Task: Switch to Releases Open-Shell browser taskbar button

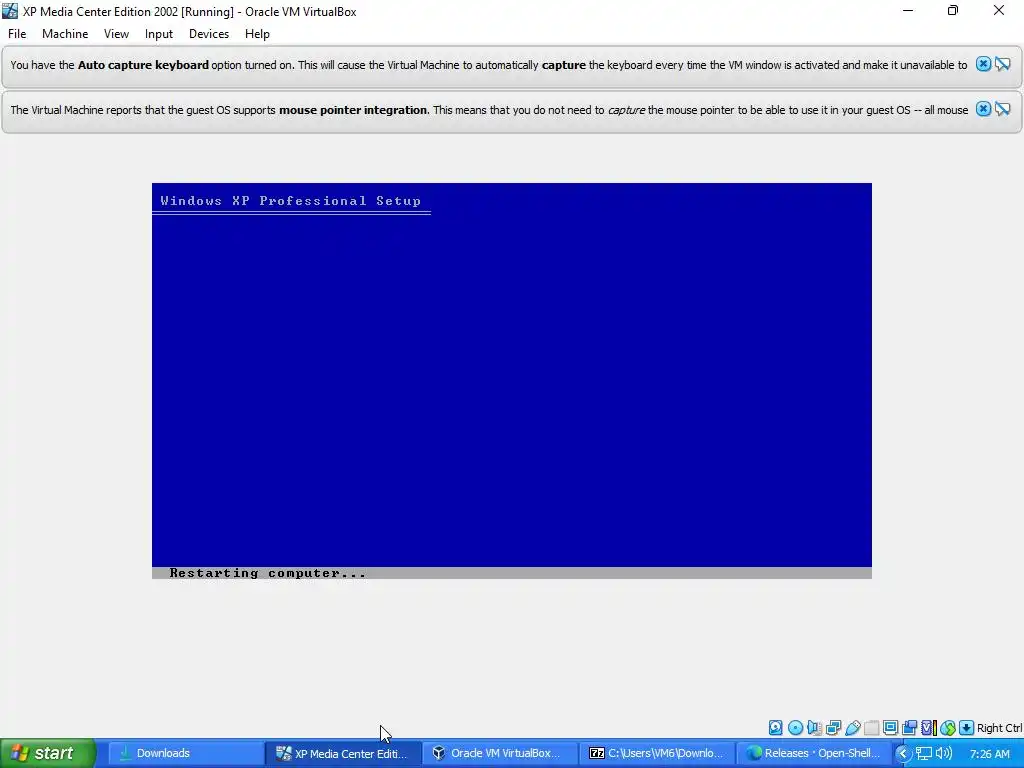Action: coord(814,753)
